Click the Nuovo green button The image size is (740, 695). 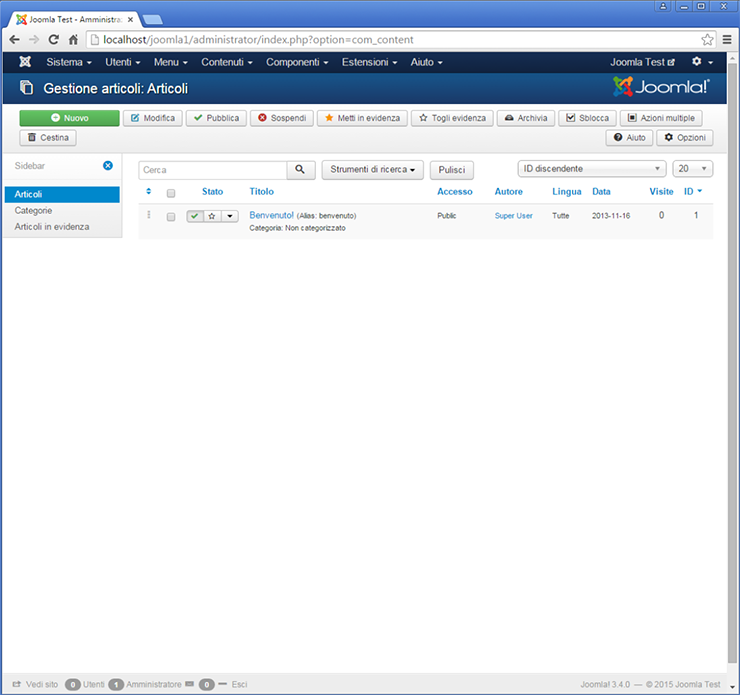click(69, 118)
